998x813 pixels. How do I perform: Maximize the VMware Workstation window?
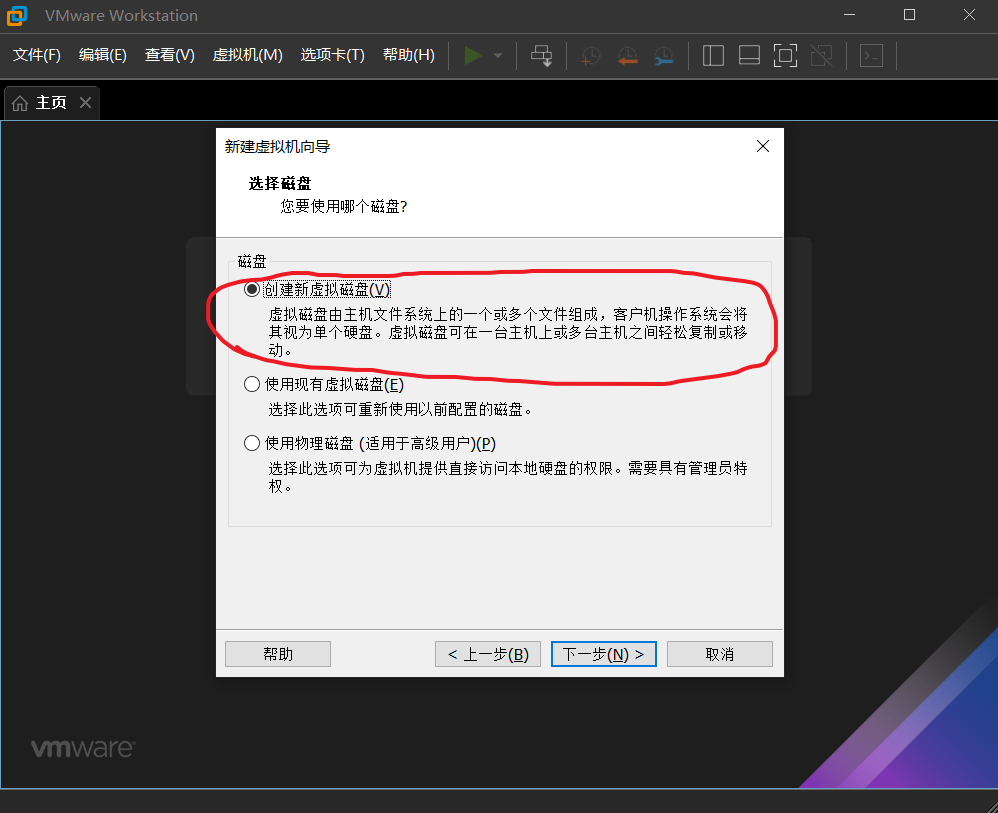tap(910, 15)
